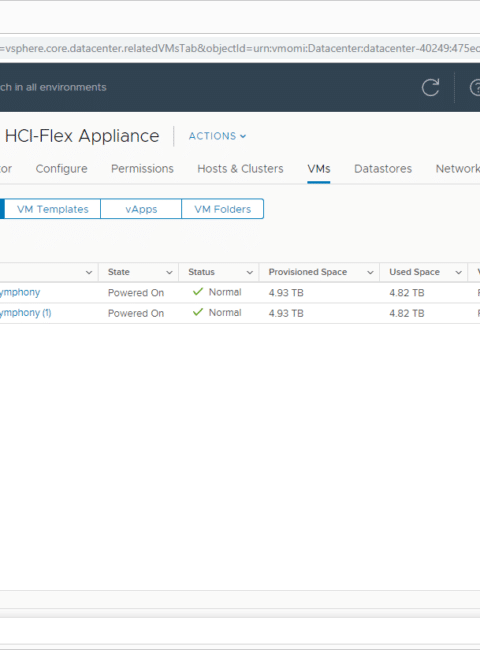Open the help icon in header
Screen dimensions: 480x650
(475, 87)
